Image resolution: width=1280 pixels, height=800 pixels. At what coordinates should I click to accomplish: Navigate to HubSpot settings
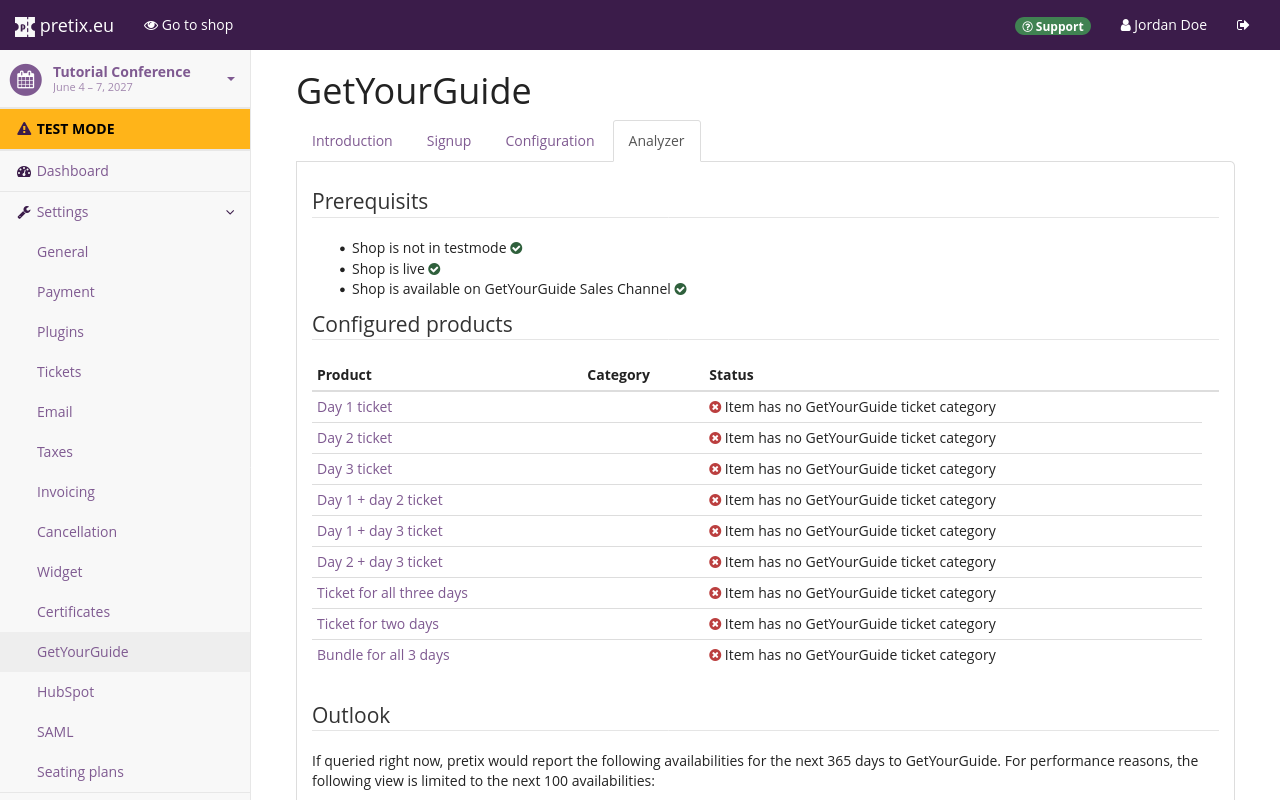65,691
